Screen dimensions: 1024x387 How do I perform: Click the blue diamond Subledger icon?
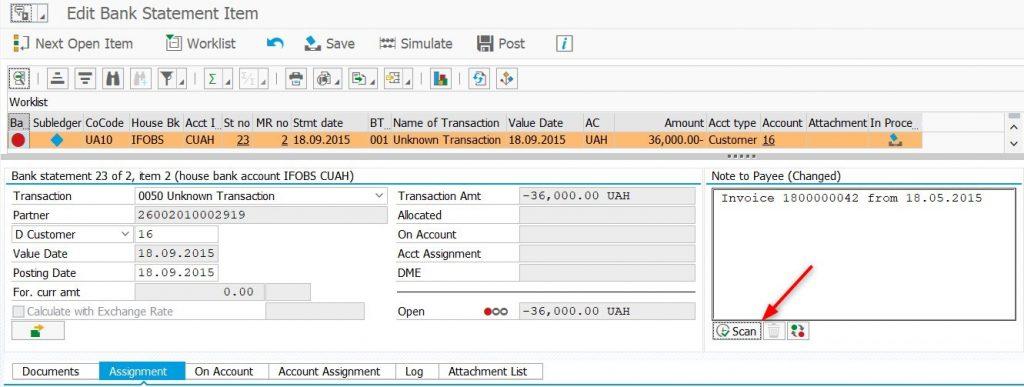(x=57, y=140)
